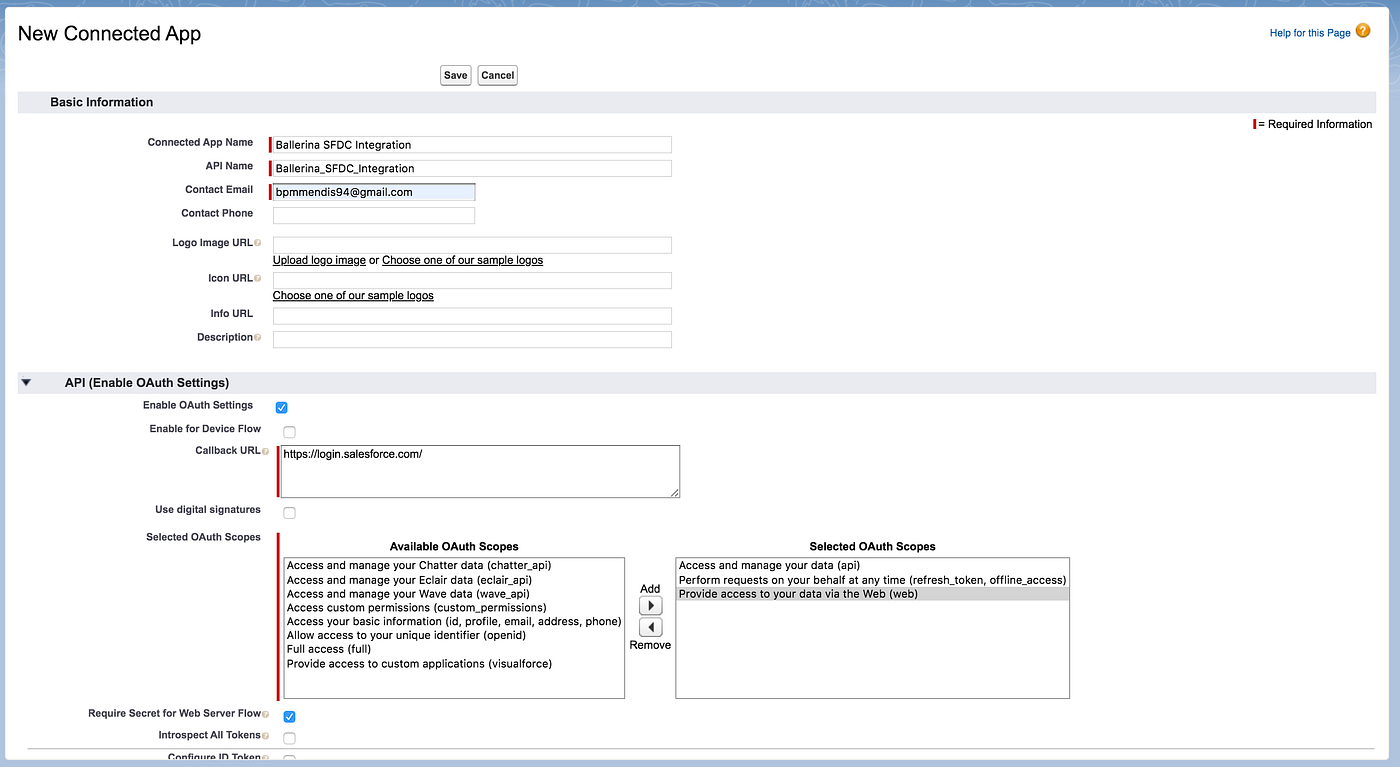Click the Callback URL help icon
This screenshot has width=1400, height=767.
tap(263, 450)
